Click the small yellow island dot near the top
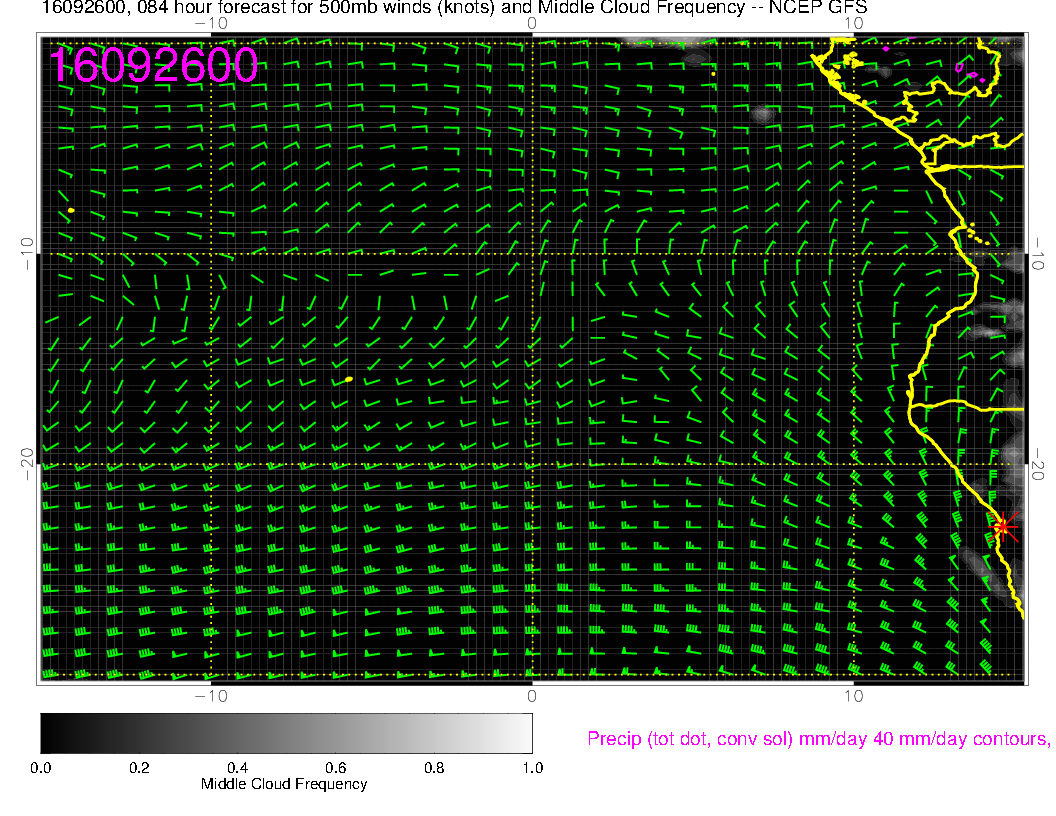 click(712, 73)
